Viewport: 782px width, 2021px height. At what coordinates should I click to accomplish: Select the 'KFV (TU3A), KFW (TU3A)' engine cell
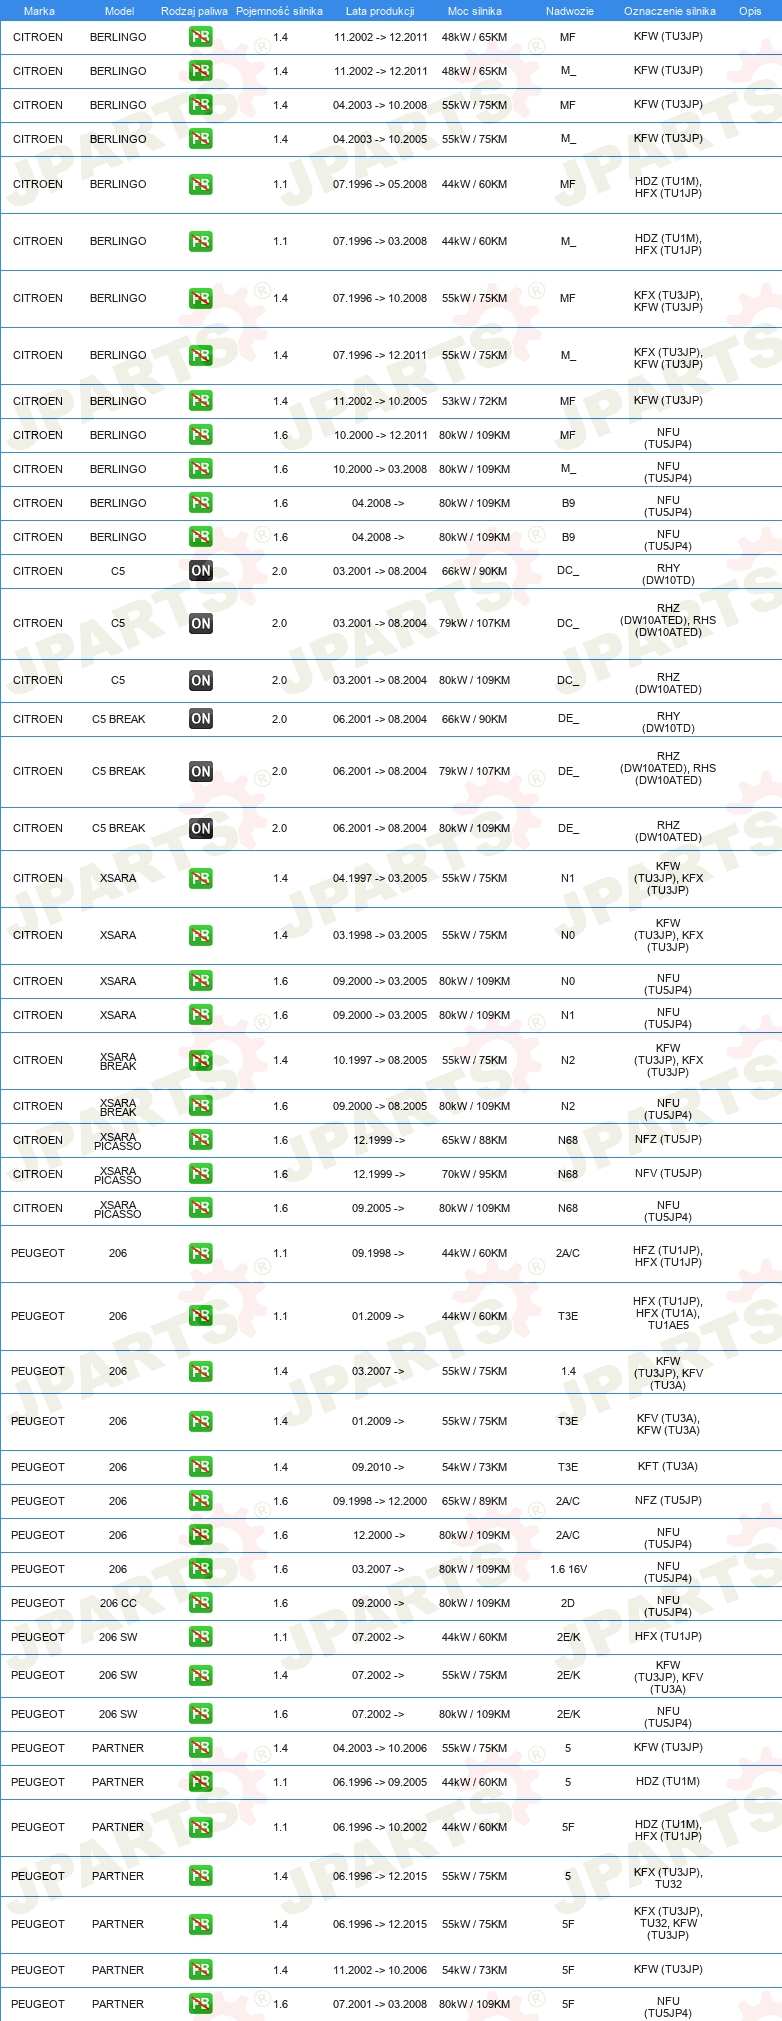668,1424
